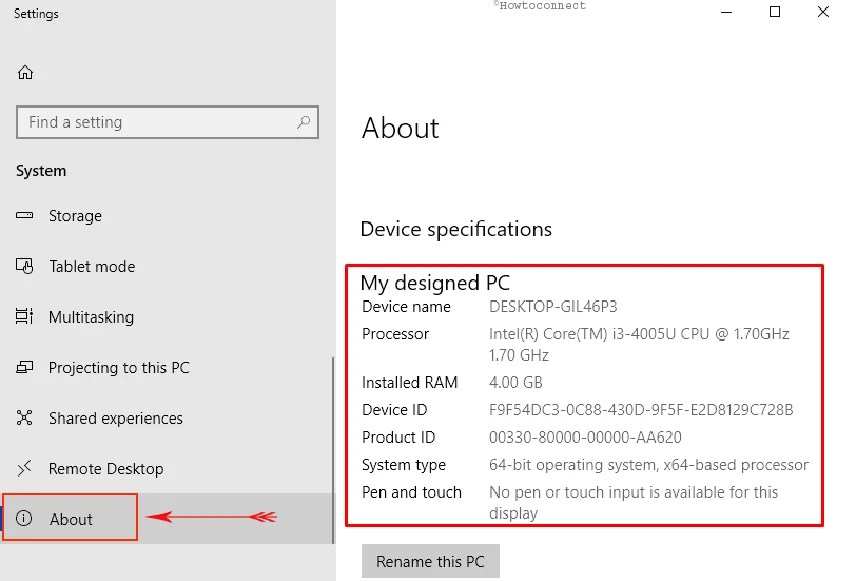This screenshot has width=843, height=581.
Task: Click the Device specifications heading
Action: click(456, 229)
